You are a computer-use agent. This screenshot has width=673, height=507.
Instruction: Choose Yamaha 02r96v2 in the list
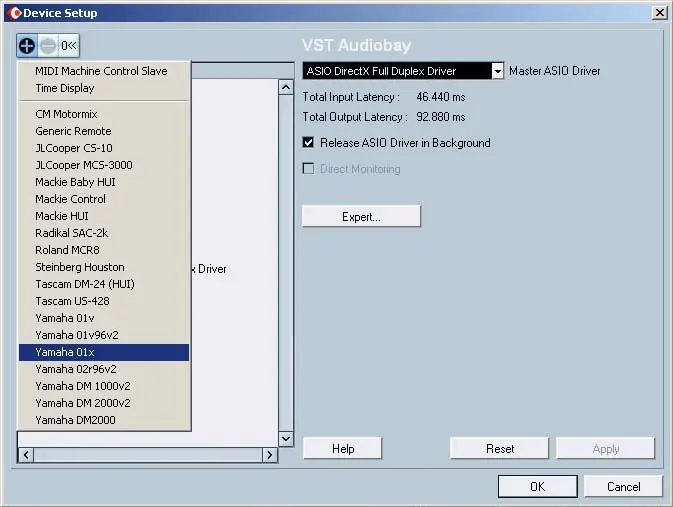pos(103,369)
